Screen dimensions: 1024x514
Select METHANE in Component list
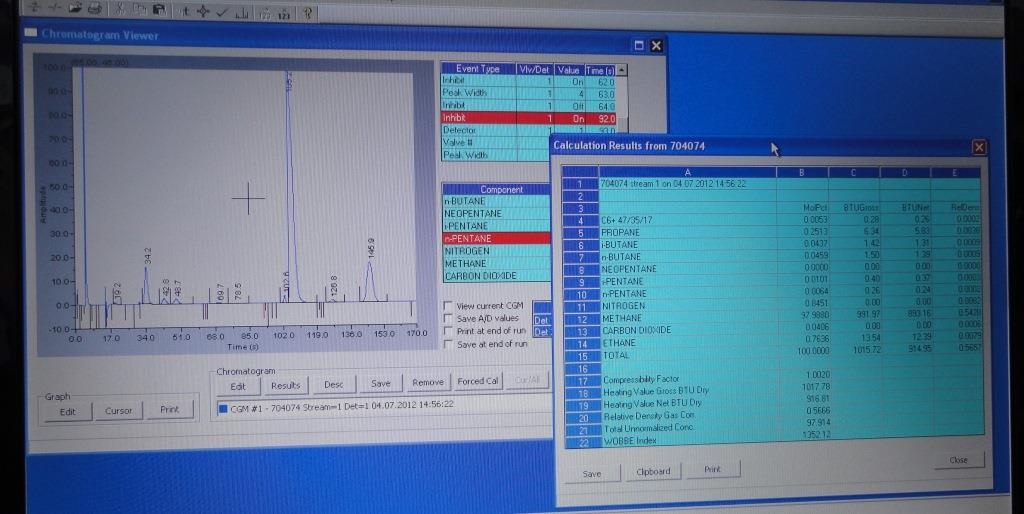tap(496, 263)
